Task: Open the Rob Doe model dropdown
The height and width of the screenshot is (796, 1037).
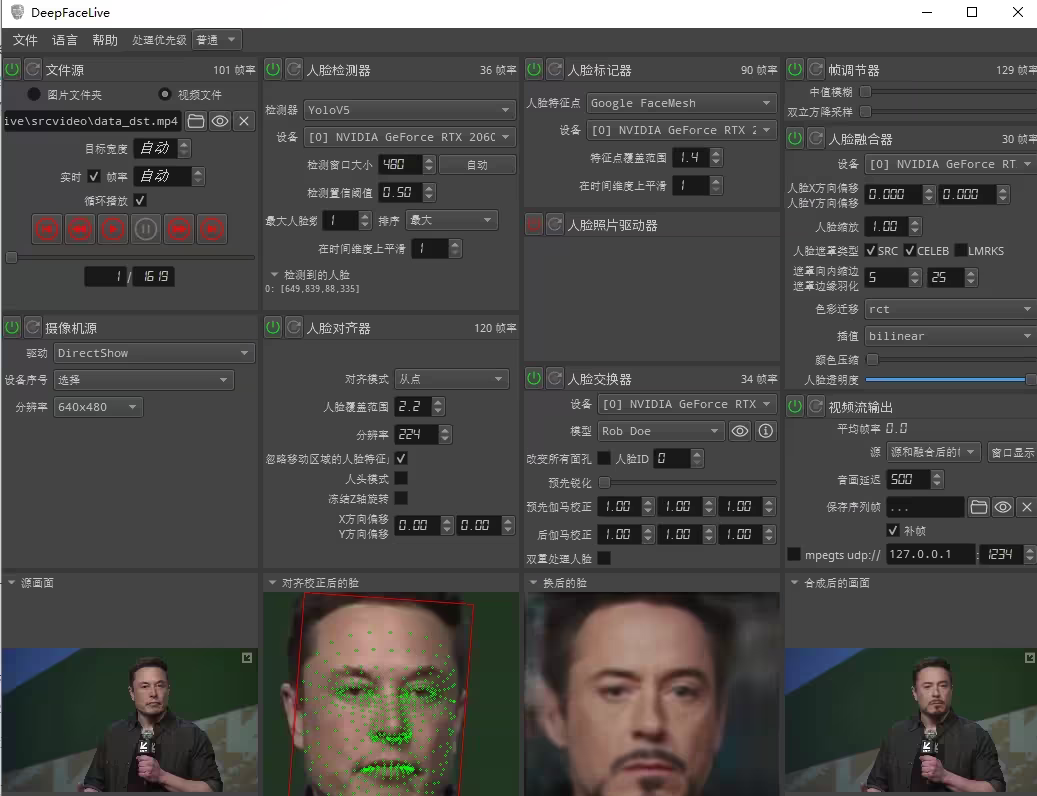Action: pos(660,431)
